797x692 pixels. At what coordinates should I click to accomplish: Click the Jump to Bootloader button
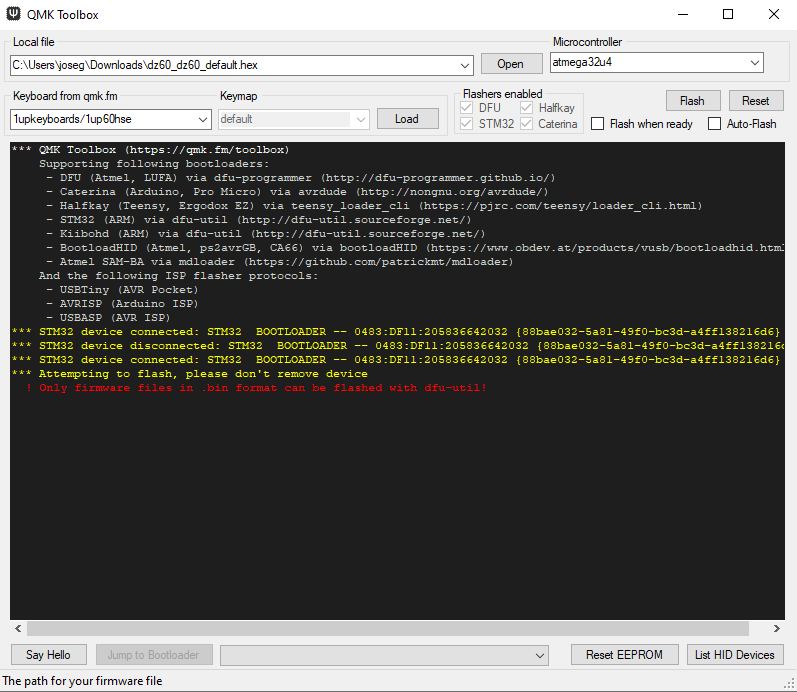pos(154,655)
